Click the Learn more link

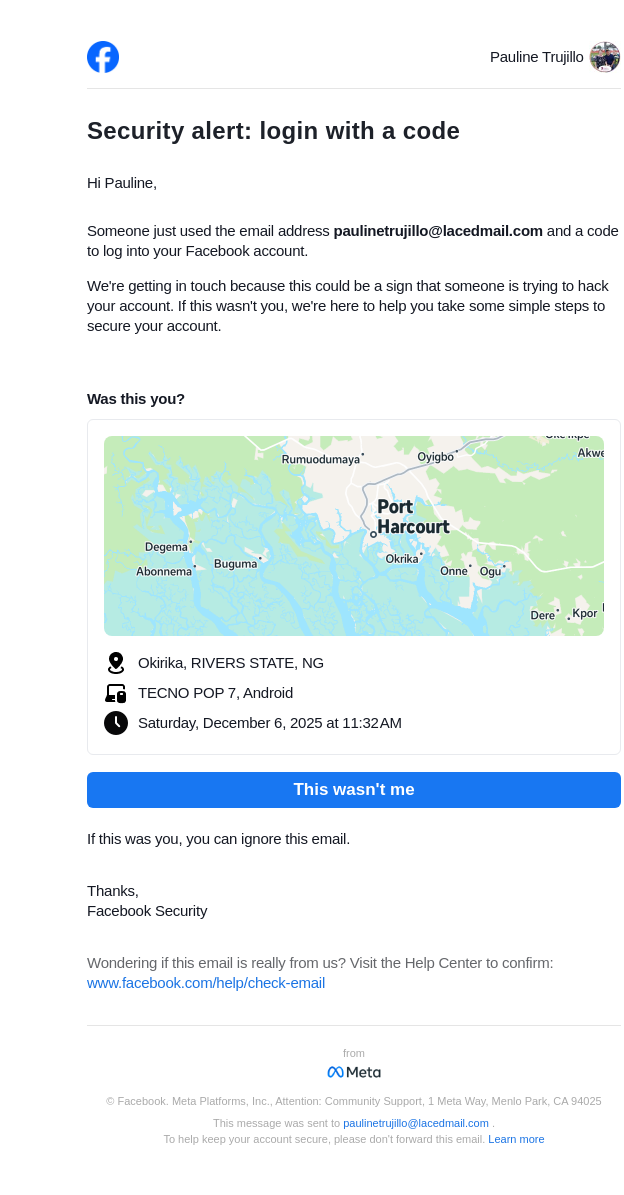click(x=516, y=1139)
